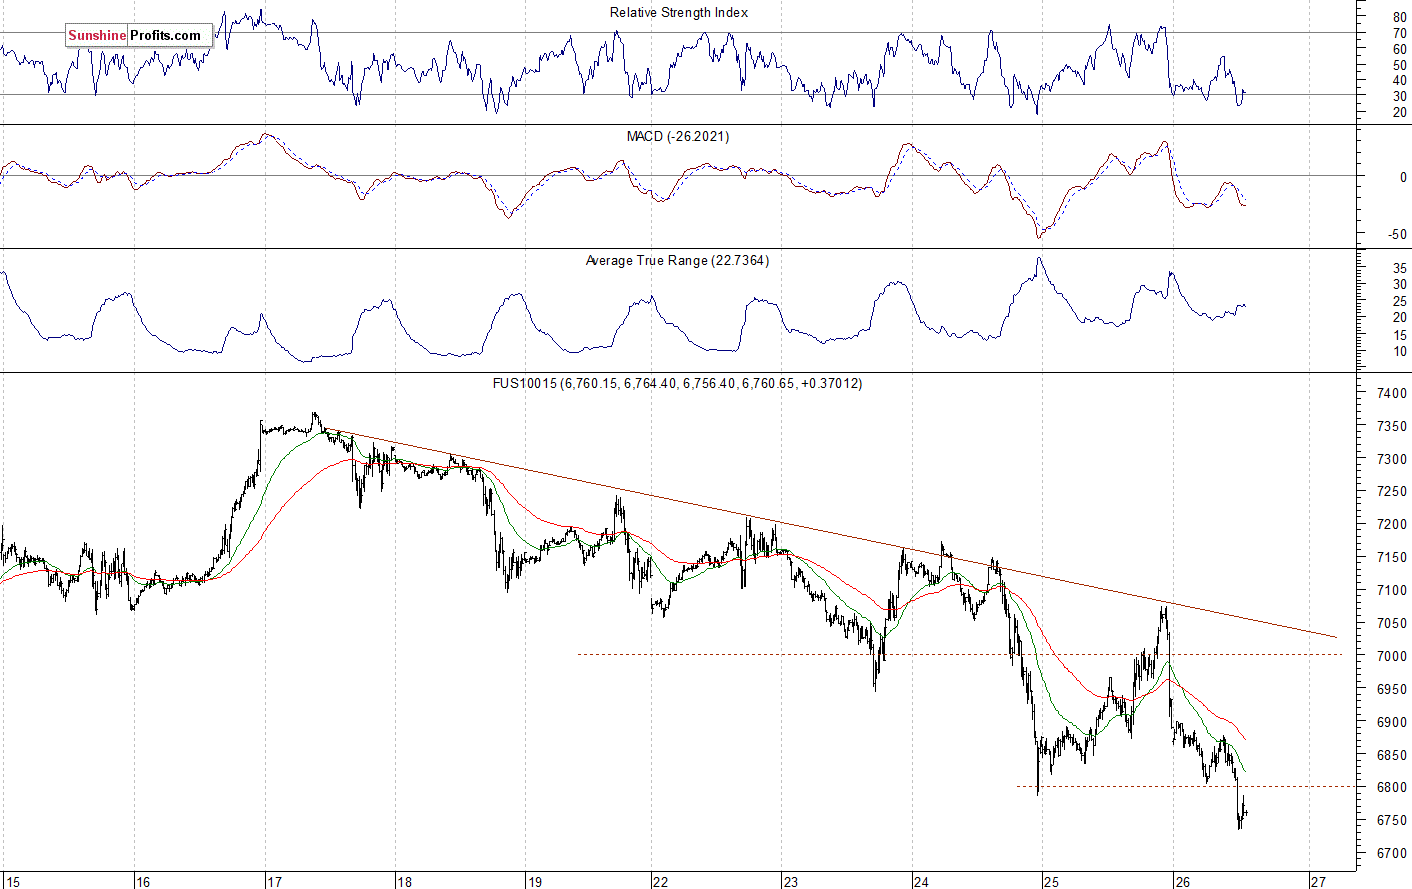This screenshot has width=1412, height=889.
Task: Click the 7350 price axis label
Action: click(1391, 427)
